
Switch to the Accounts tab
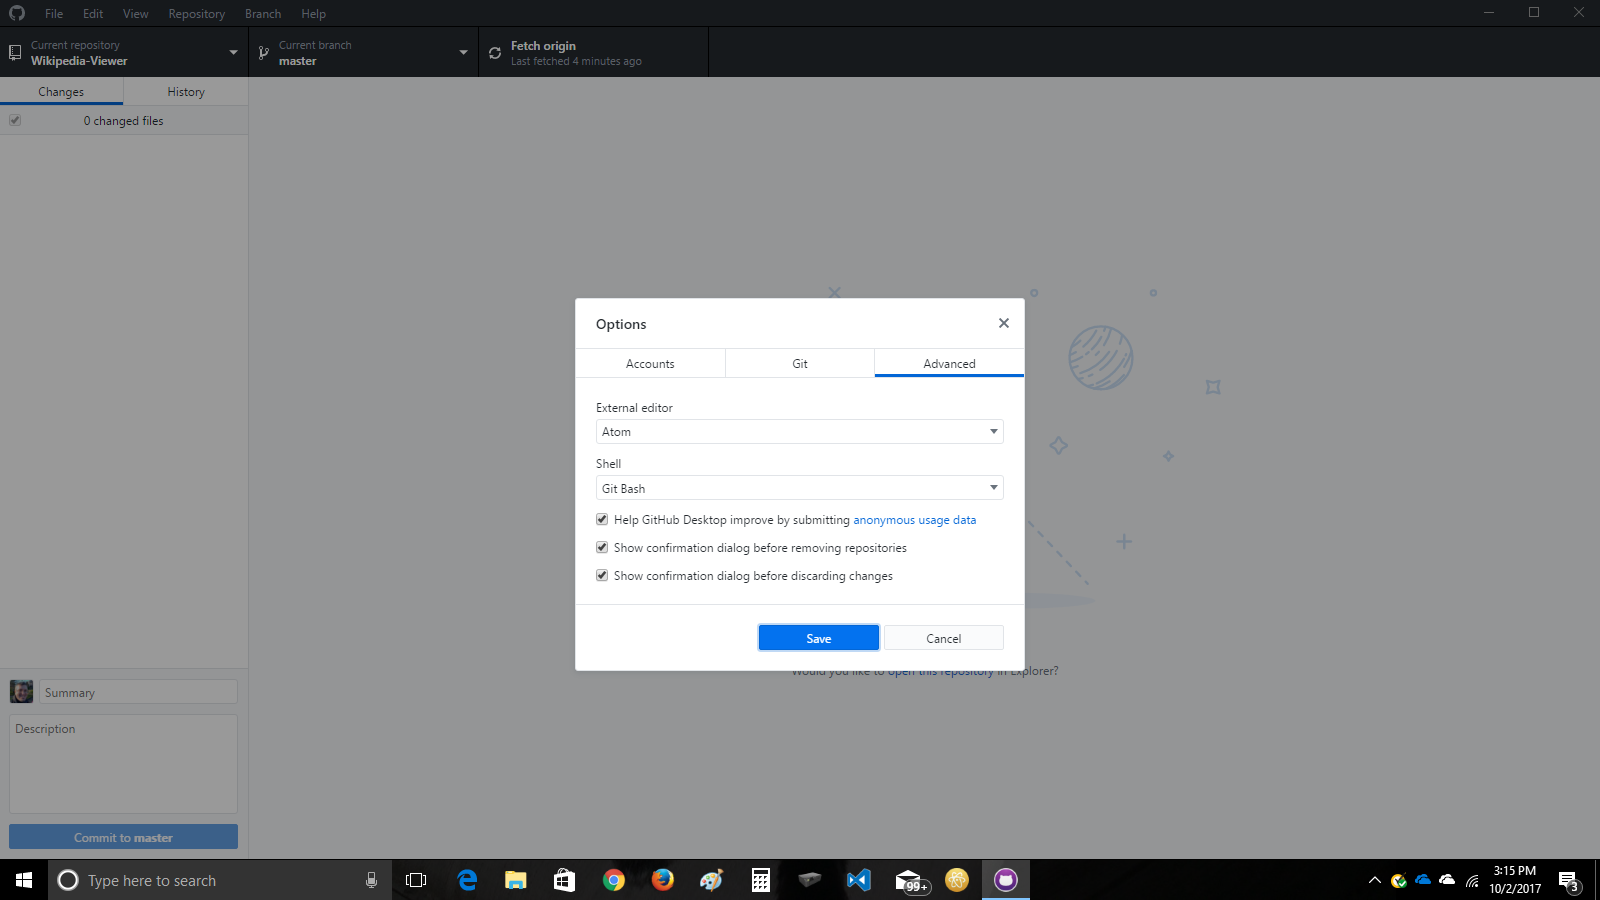[650, 363]
